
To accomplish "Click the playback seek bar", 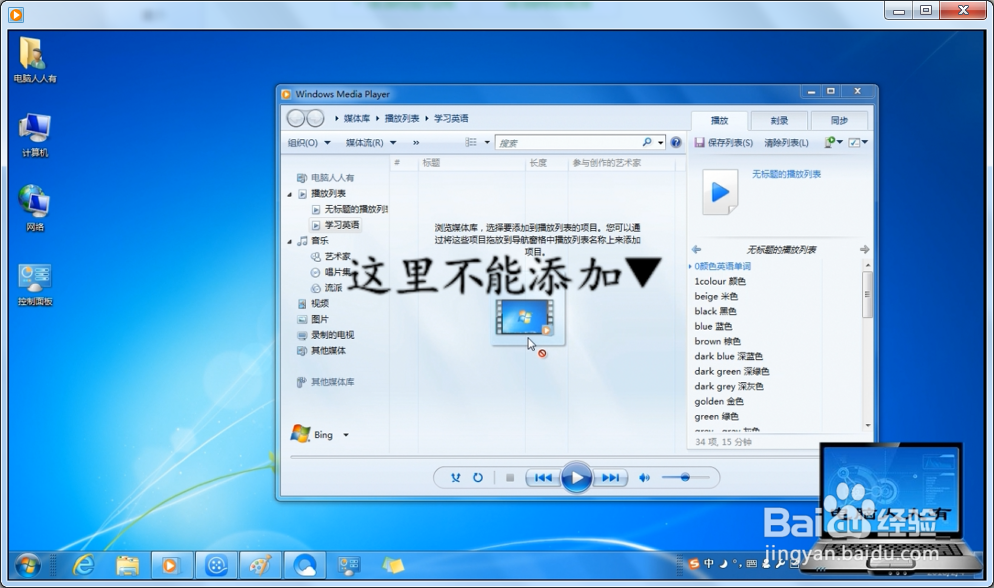I will (x=555, y=456).
